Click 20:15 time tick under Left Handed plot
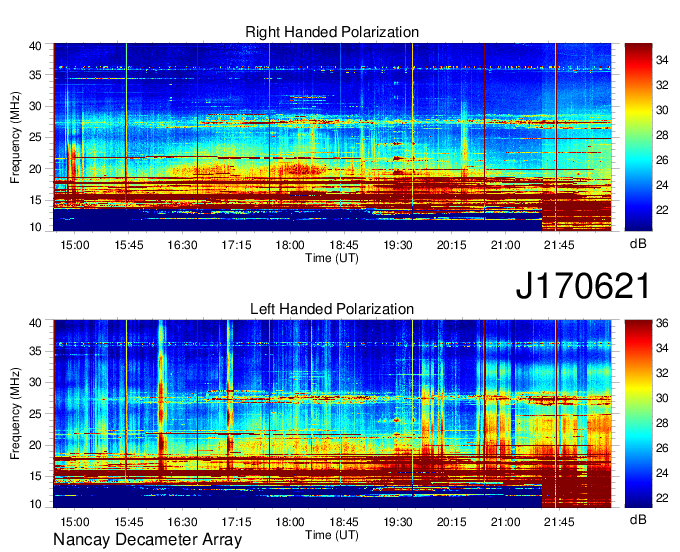Image resolution: width=680 pixels, height=552 pixels. pyautogui.click(x=451, y=522)
